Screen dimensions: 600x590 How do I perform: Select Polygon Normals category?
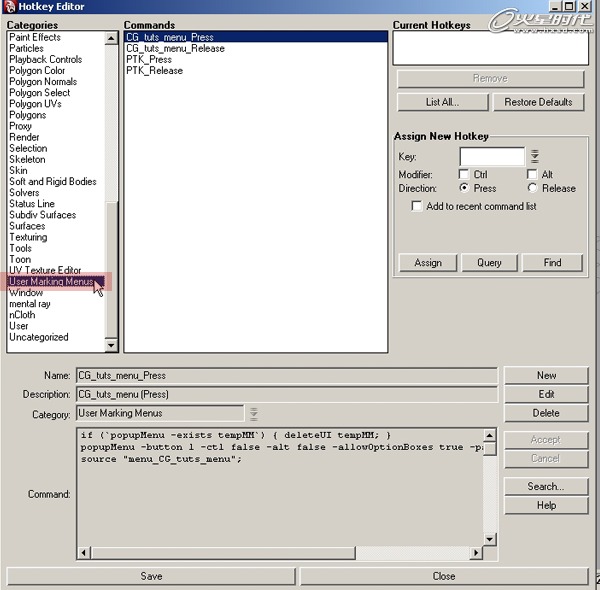56,81
